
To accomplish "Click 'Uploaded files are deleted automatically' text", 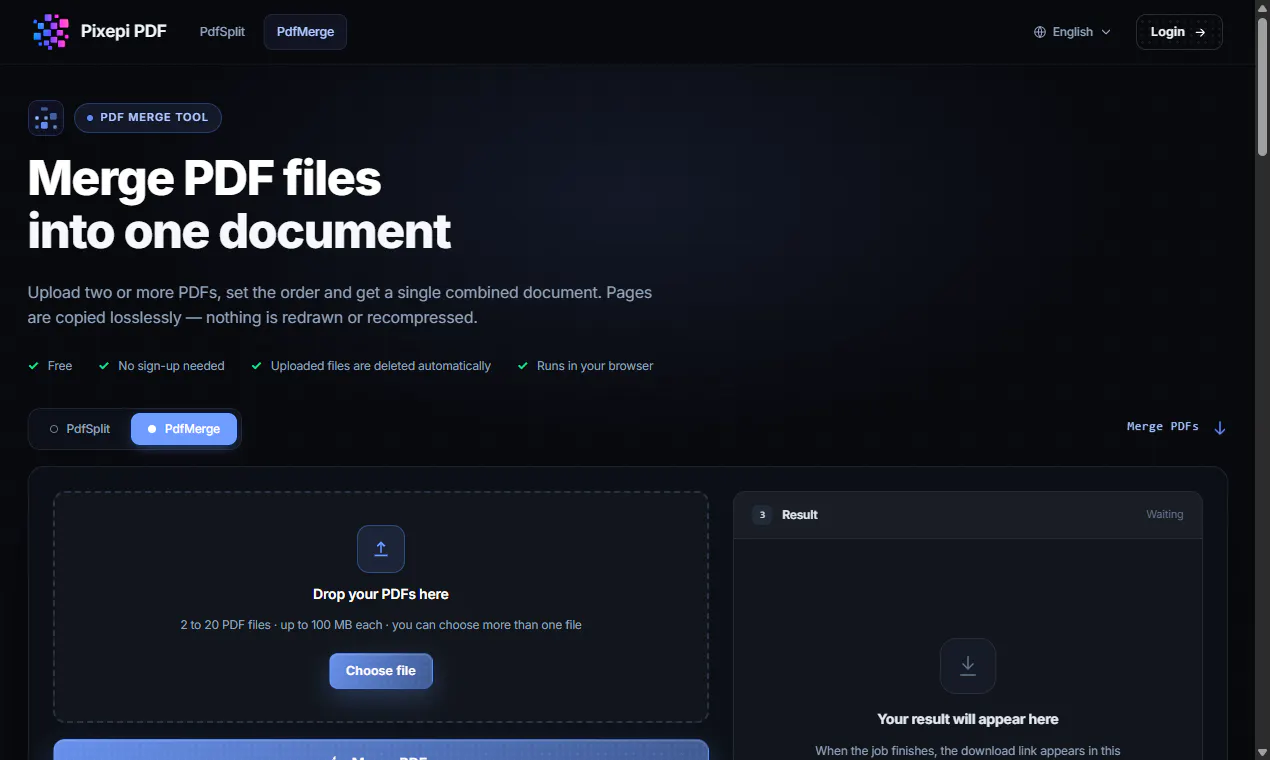I will [x=381, y=366].
